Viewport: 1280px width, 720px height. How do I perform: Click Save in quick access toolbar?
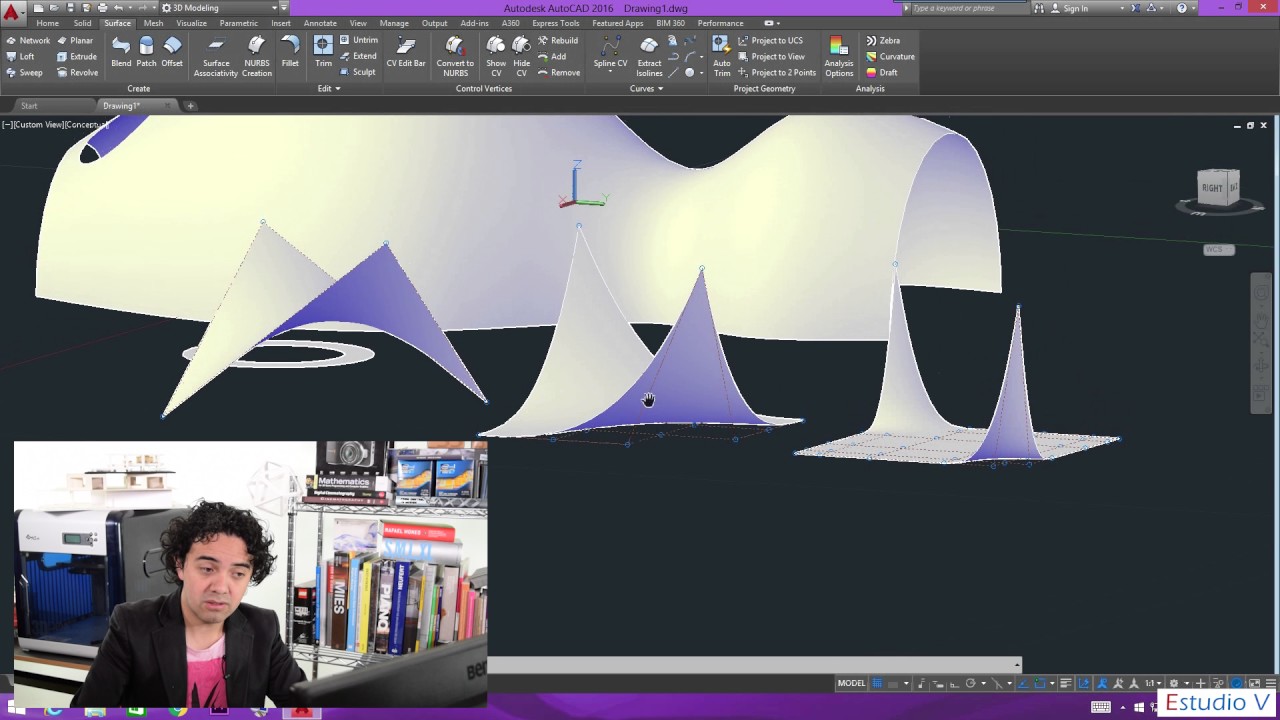coord(70,8)
